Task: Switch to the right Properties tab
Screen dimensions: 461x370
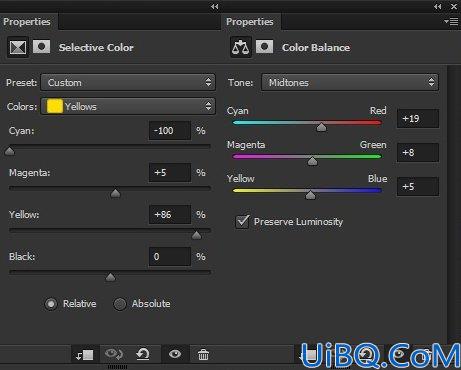Action: (250, 22)
